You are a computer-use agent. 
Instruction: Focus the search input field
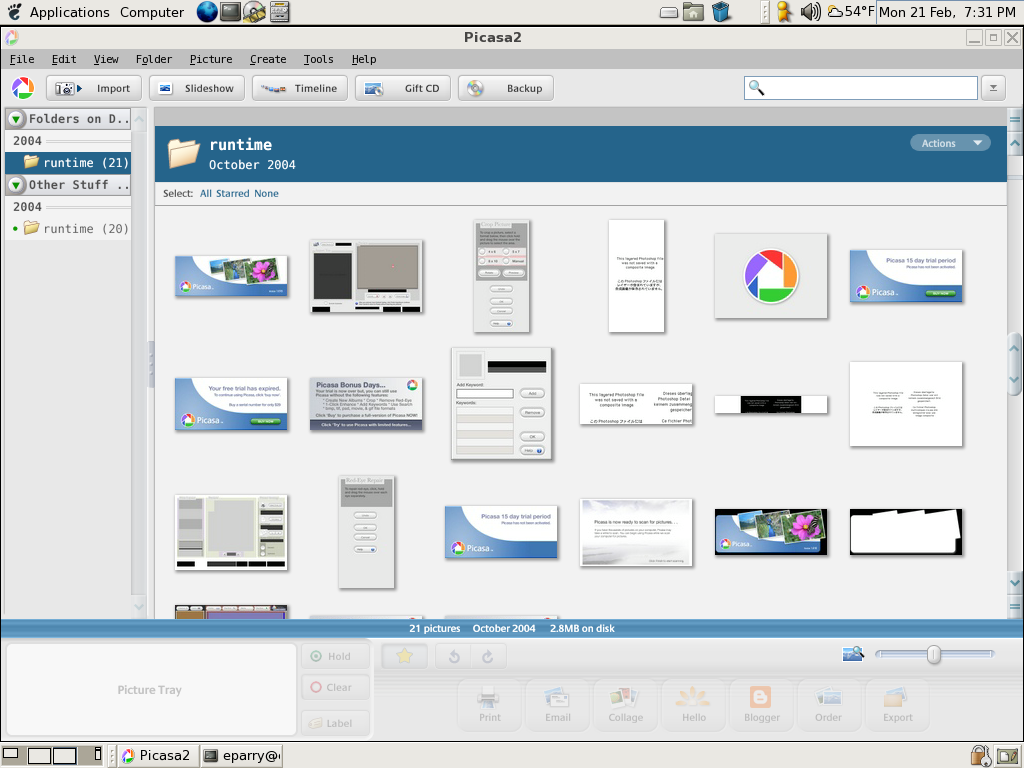tap(861, 88)
